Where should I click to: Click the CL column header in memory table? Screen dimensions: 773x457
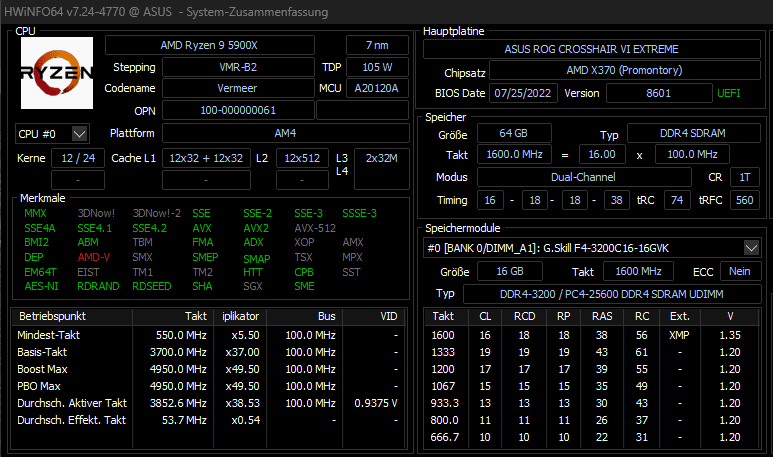click(x=485, y=316)
